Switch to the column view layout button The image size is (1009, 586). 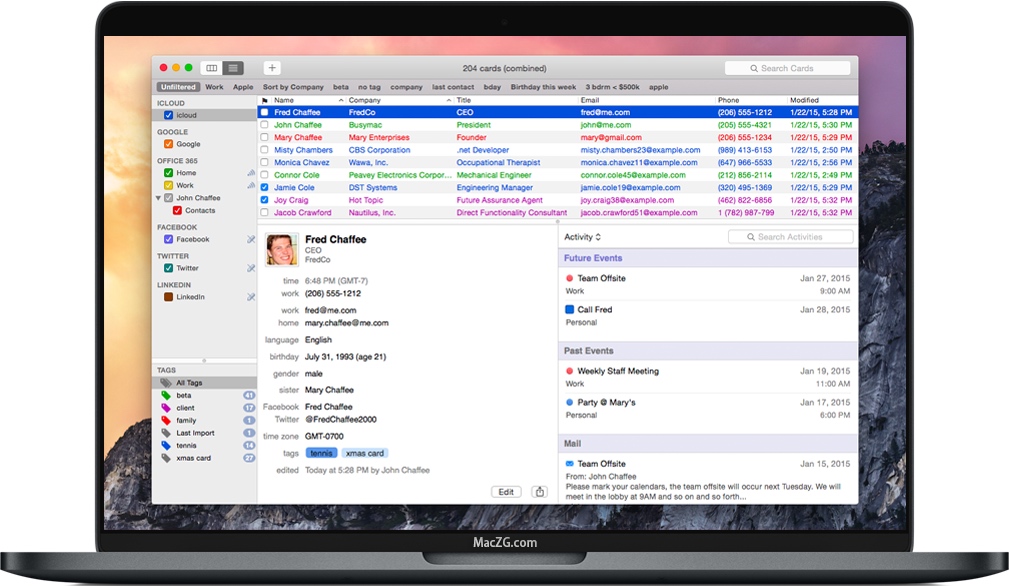coord(212,68)
